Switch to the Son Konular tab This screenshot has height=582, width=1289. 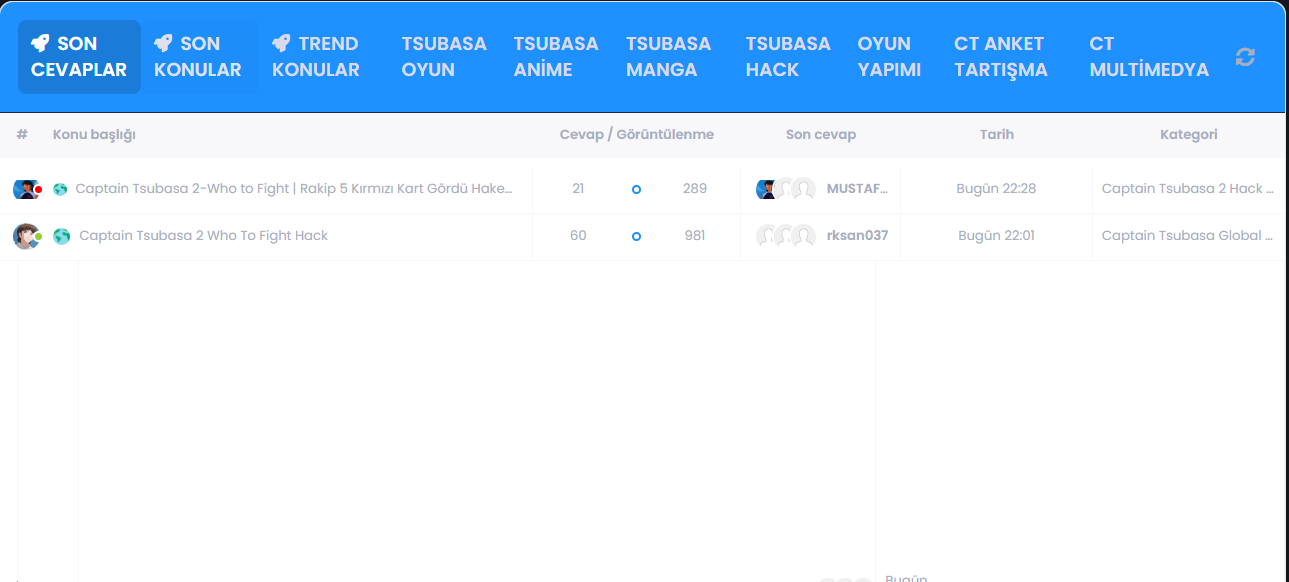[200, 57]
